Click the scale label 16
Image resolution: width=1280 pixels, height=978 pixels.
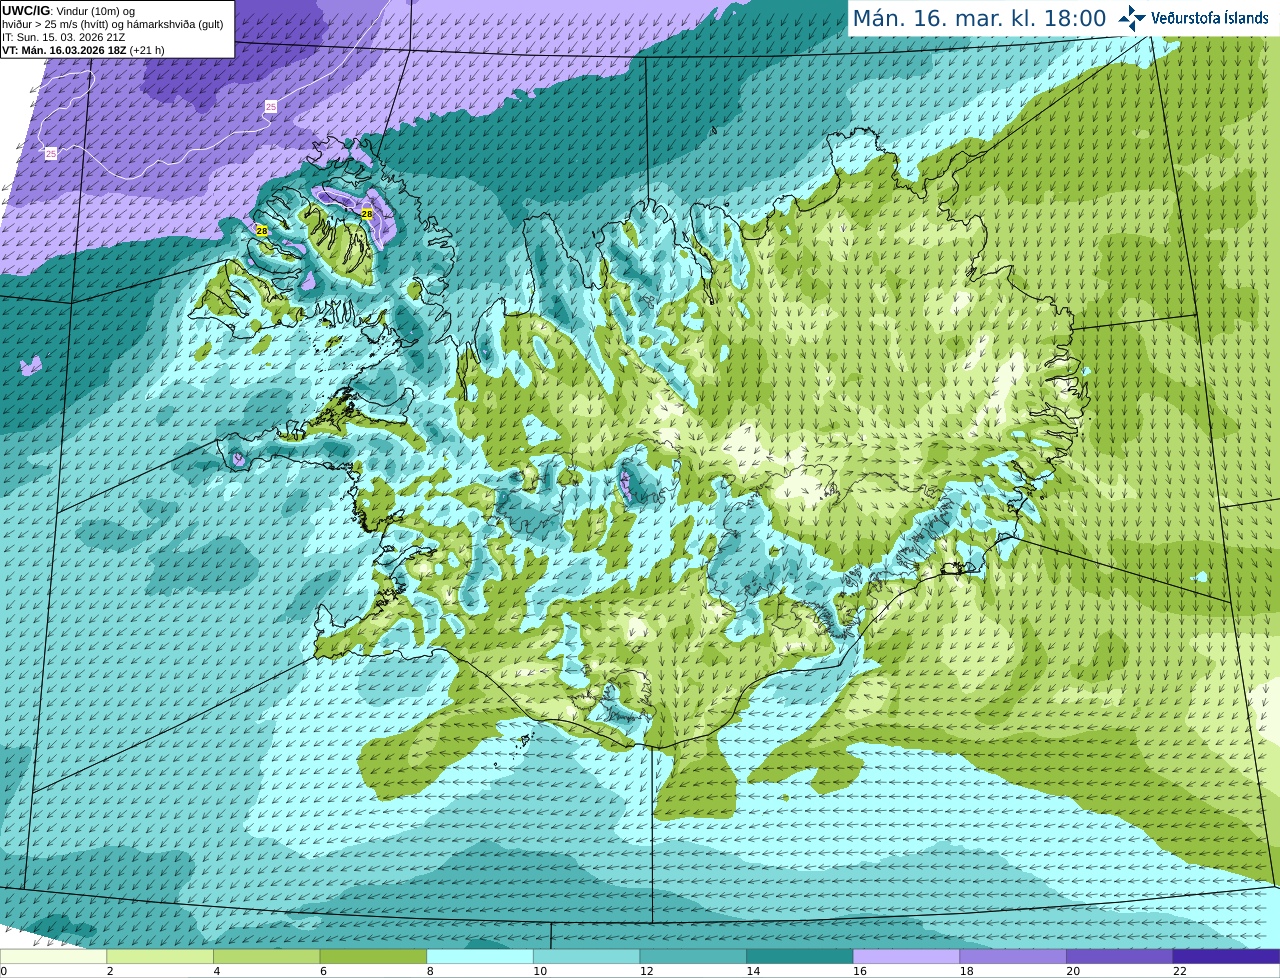click(860, 971)
